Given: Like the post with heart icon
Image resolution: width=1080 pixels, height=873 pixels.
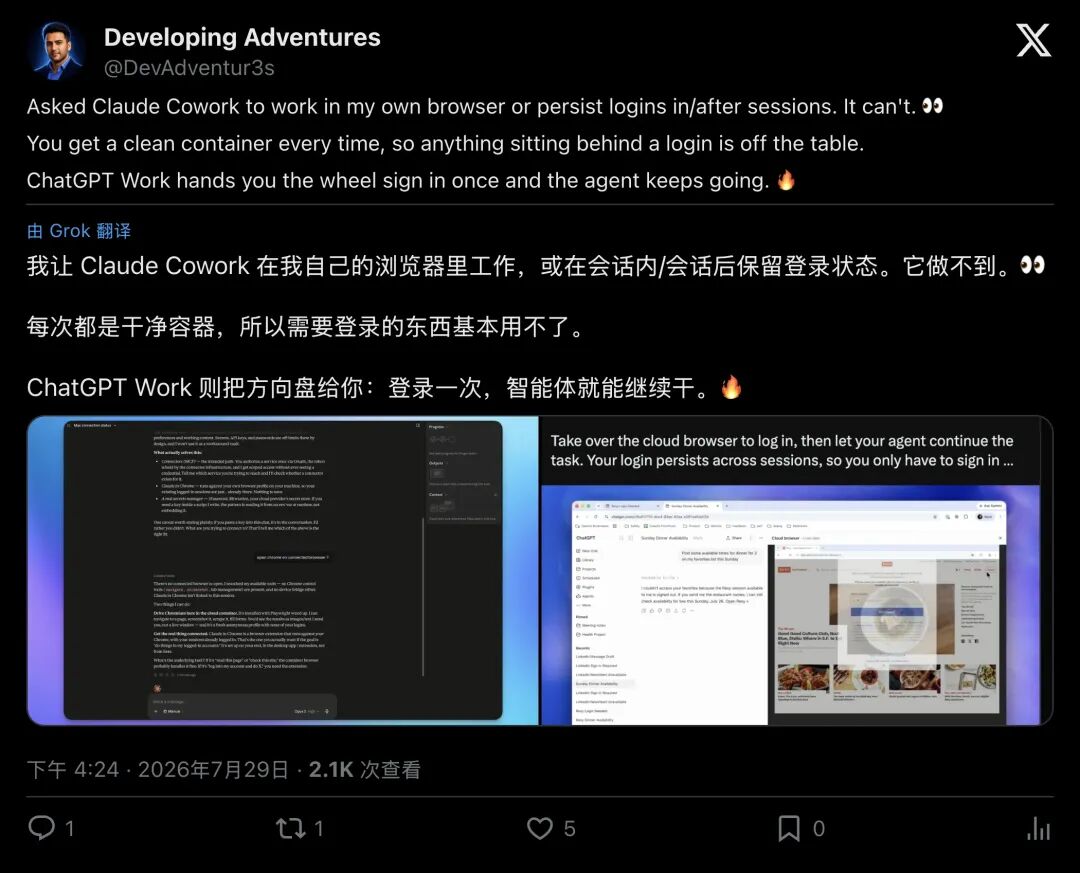Looking at the screenshot, I should point(540,828).
